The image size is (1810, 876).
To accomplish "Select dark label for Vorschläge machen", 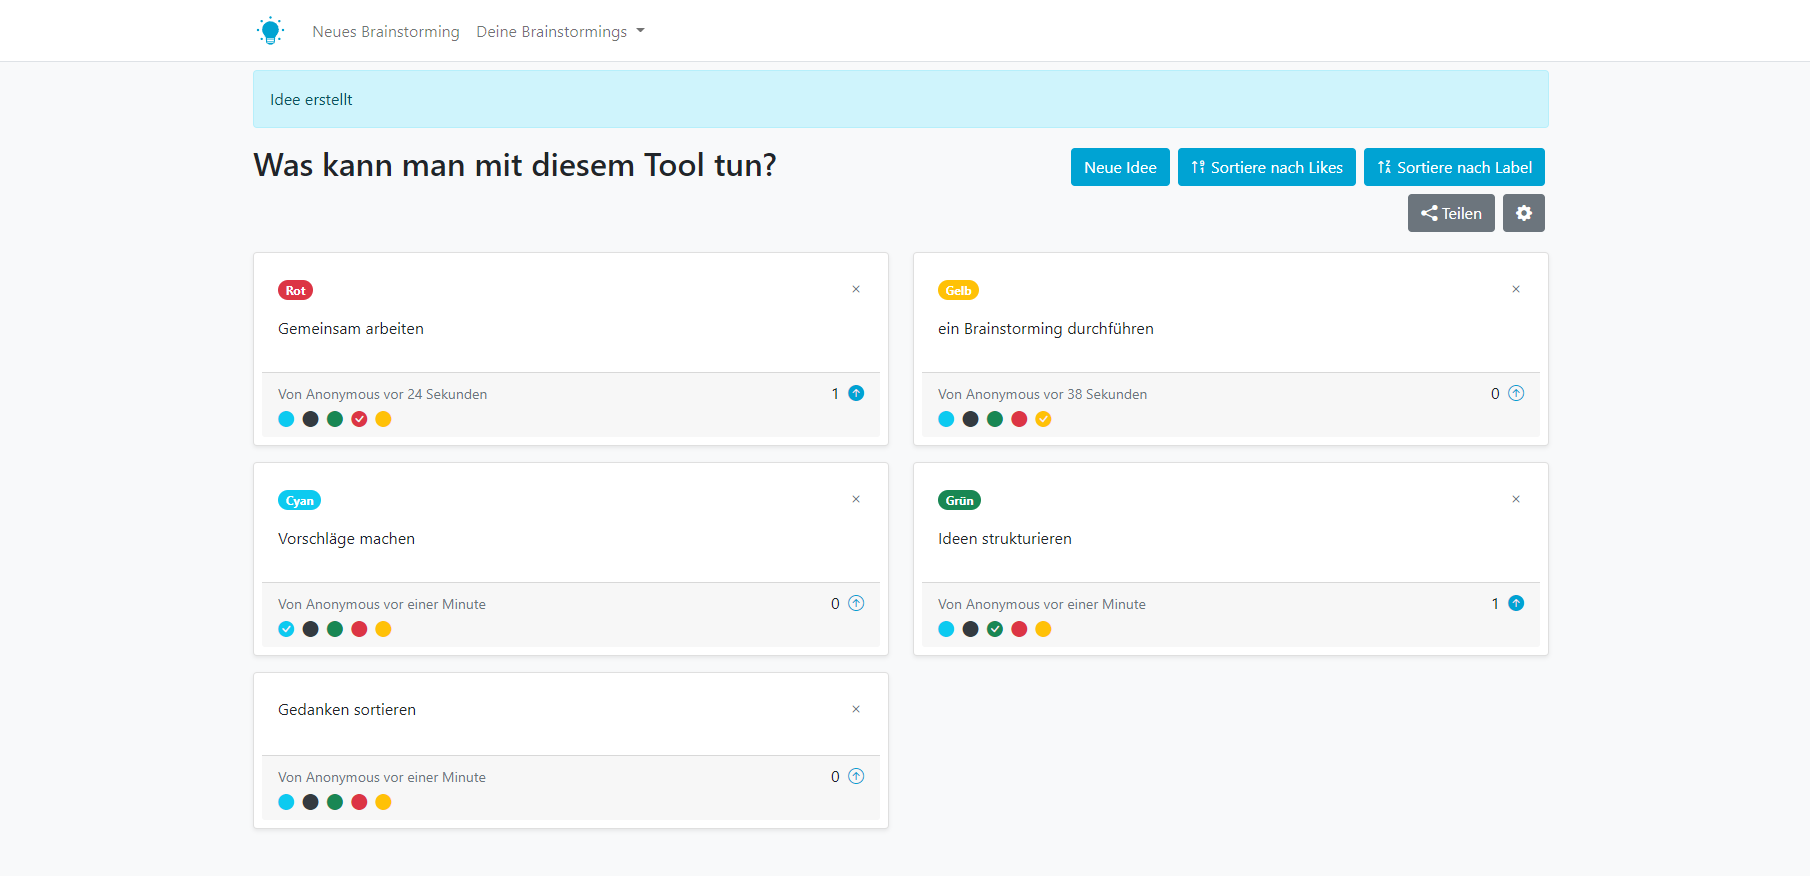I will 310,629.
